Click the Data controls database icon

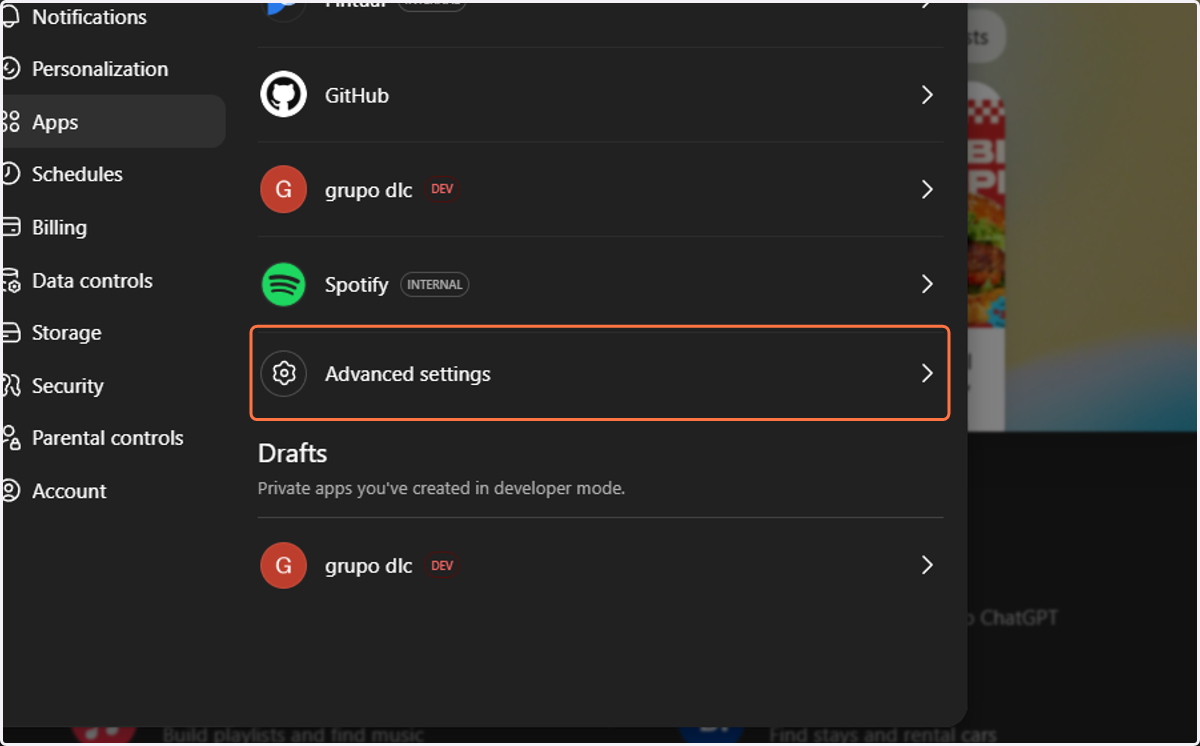[10, 281]
